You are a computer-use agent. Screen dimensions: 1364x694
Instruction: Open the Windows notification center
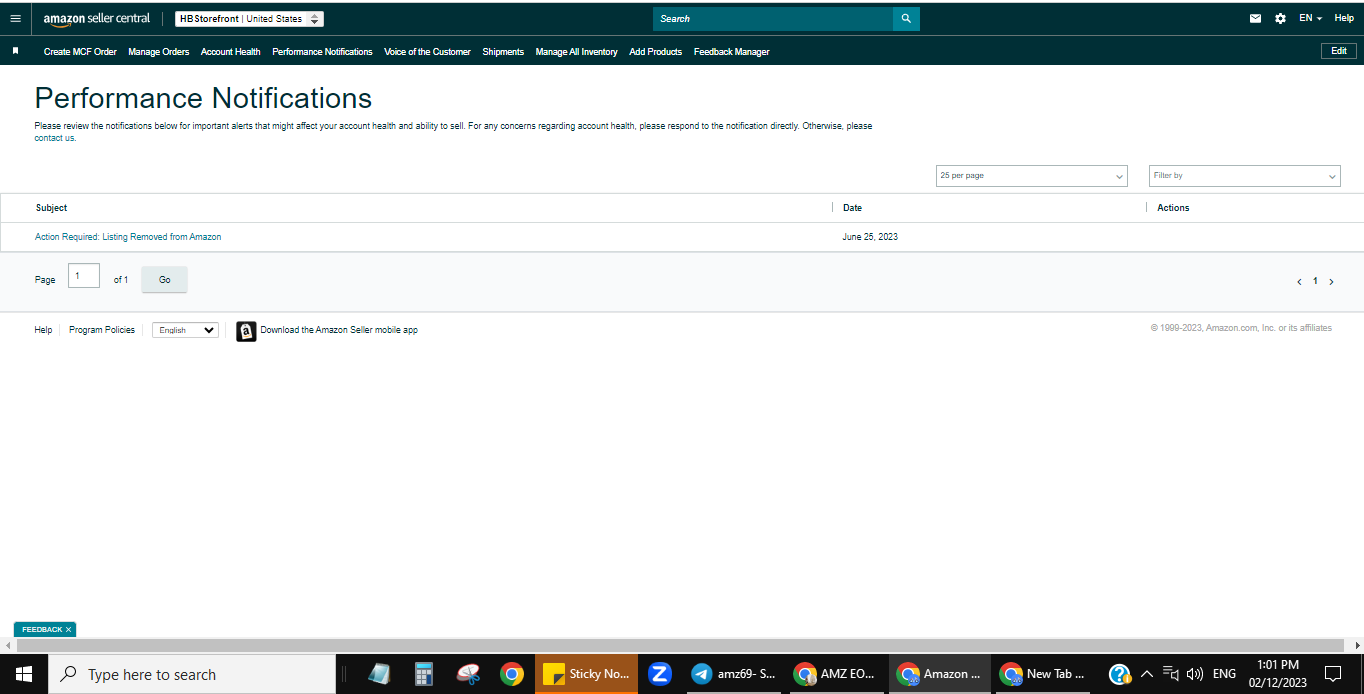[x=1332, y=674]
